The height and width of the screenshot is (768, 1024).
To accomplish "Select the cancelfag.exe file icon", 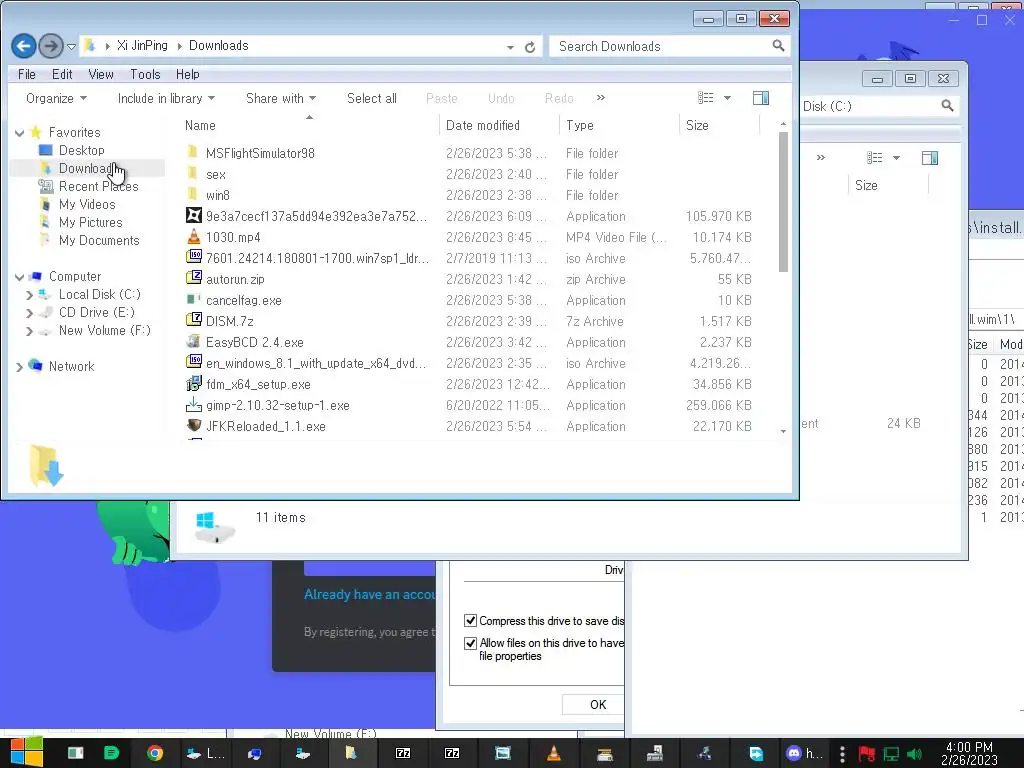I will [193, 299].
